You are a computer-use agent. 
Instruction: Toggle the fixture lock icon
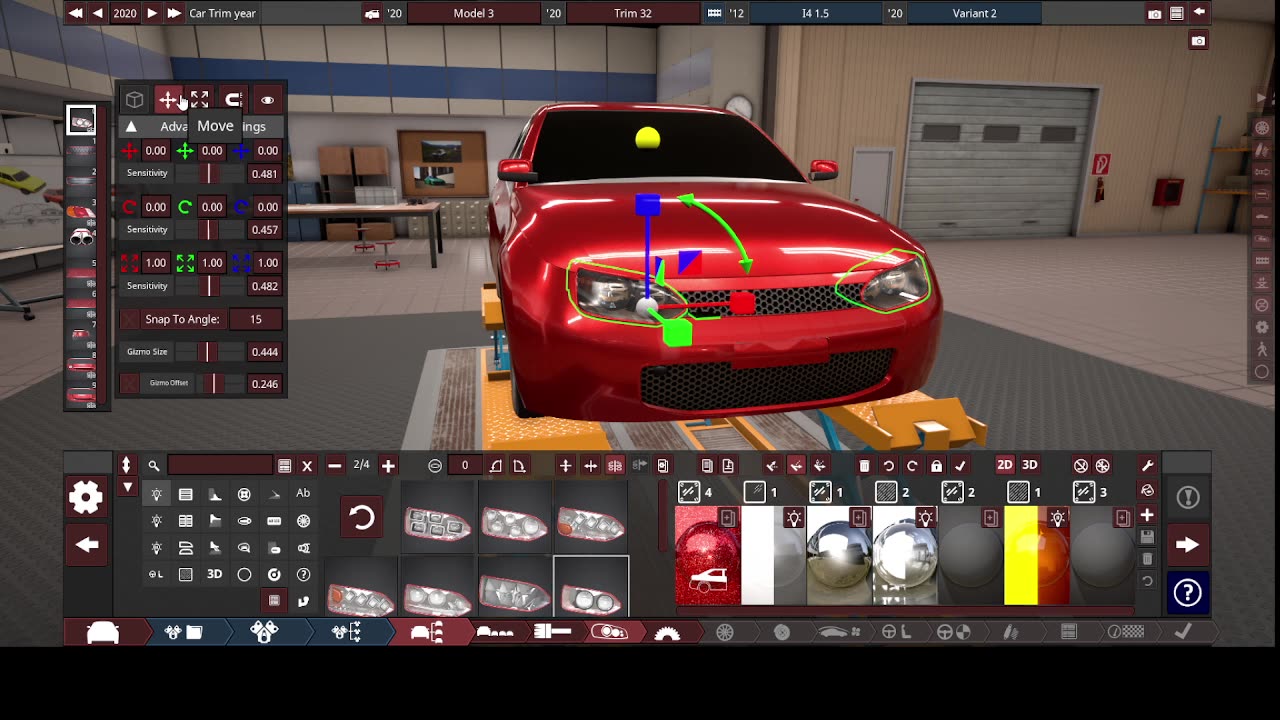tap(936, 466)
